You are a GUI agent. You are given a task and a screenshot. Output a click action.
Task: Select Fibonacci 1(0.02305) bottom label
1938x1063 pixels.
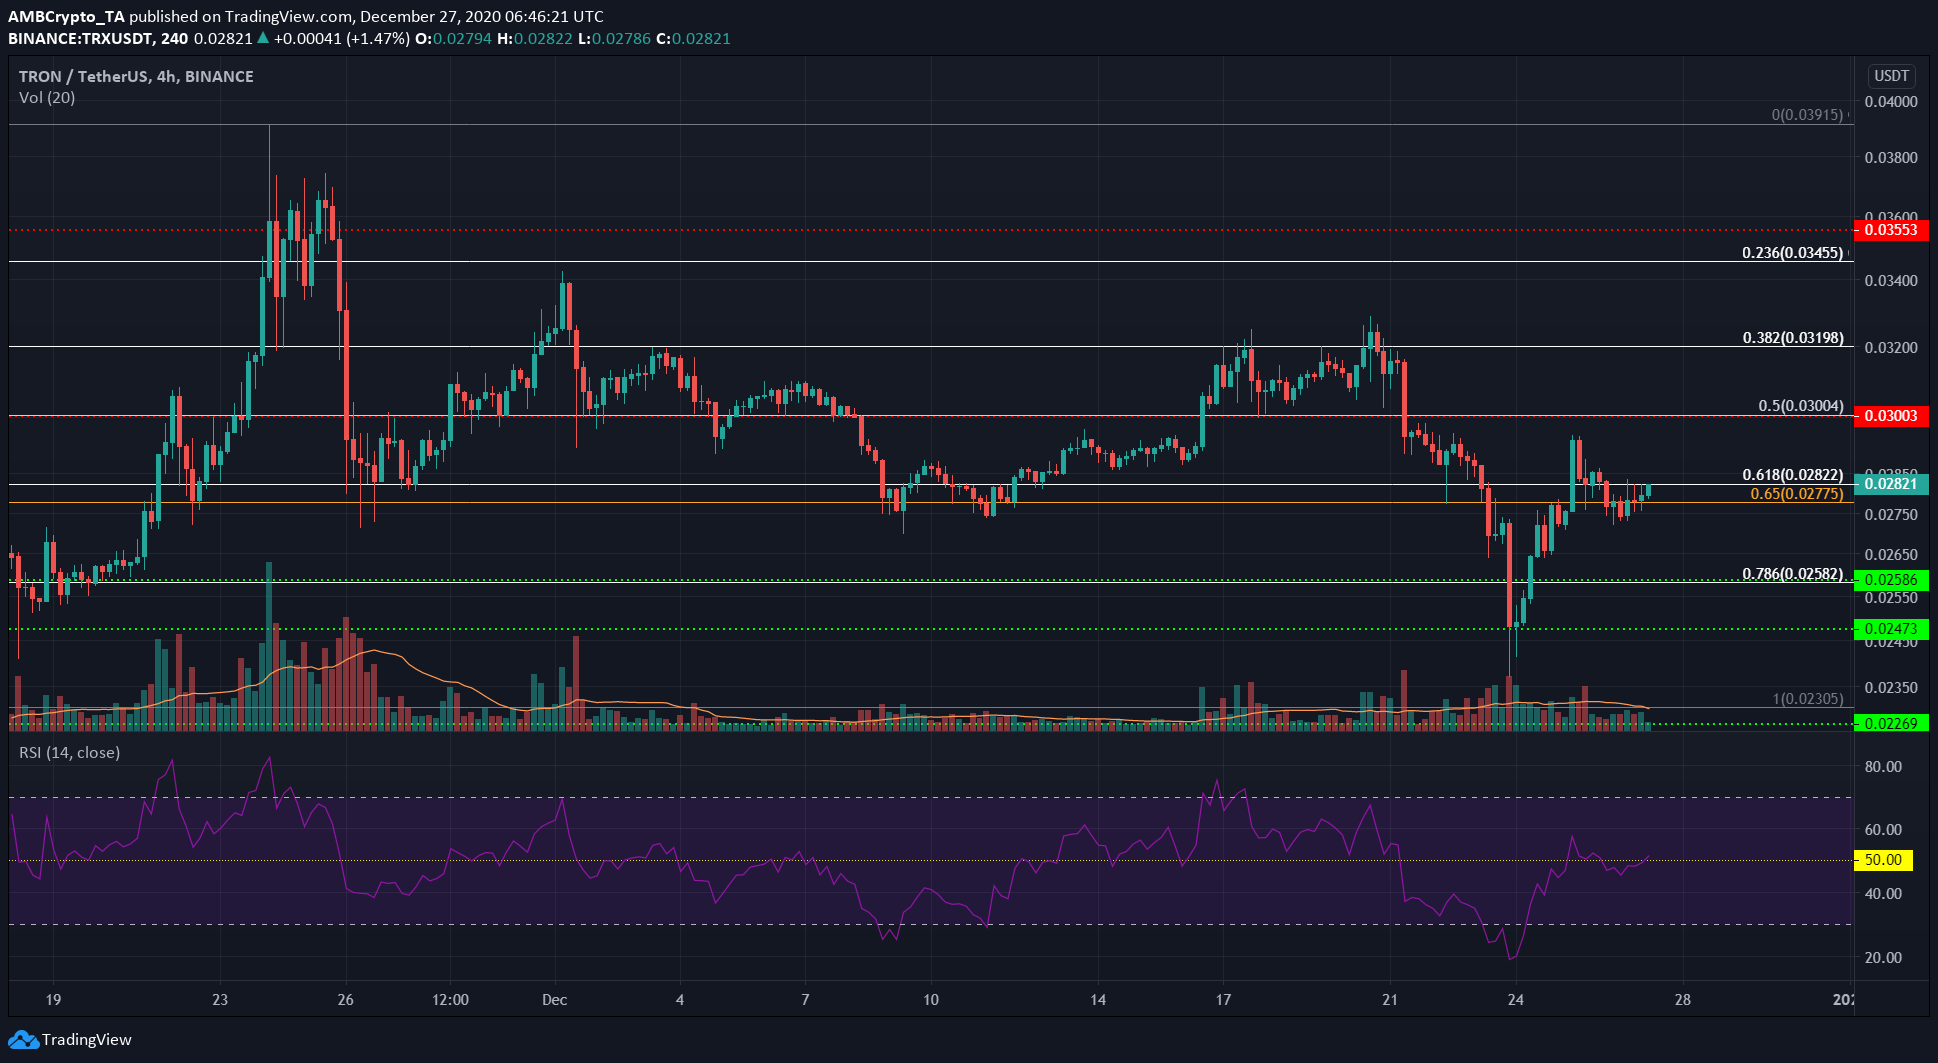[1807, 699]
